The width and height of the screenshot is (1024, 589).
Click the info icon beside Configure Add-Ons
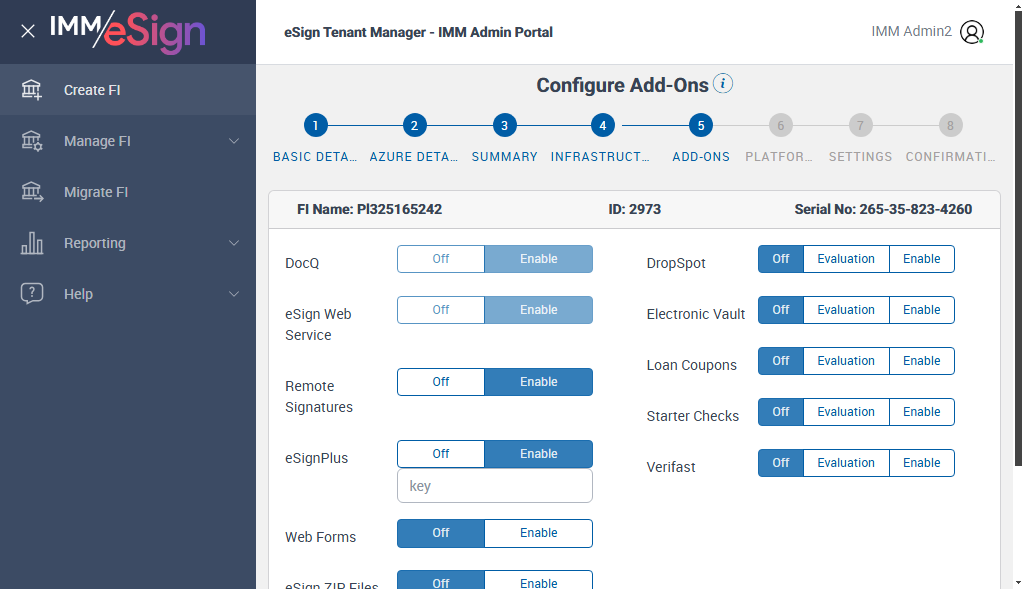click(x=723, y=84)
